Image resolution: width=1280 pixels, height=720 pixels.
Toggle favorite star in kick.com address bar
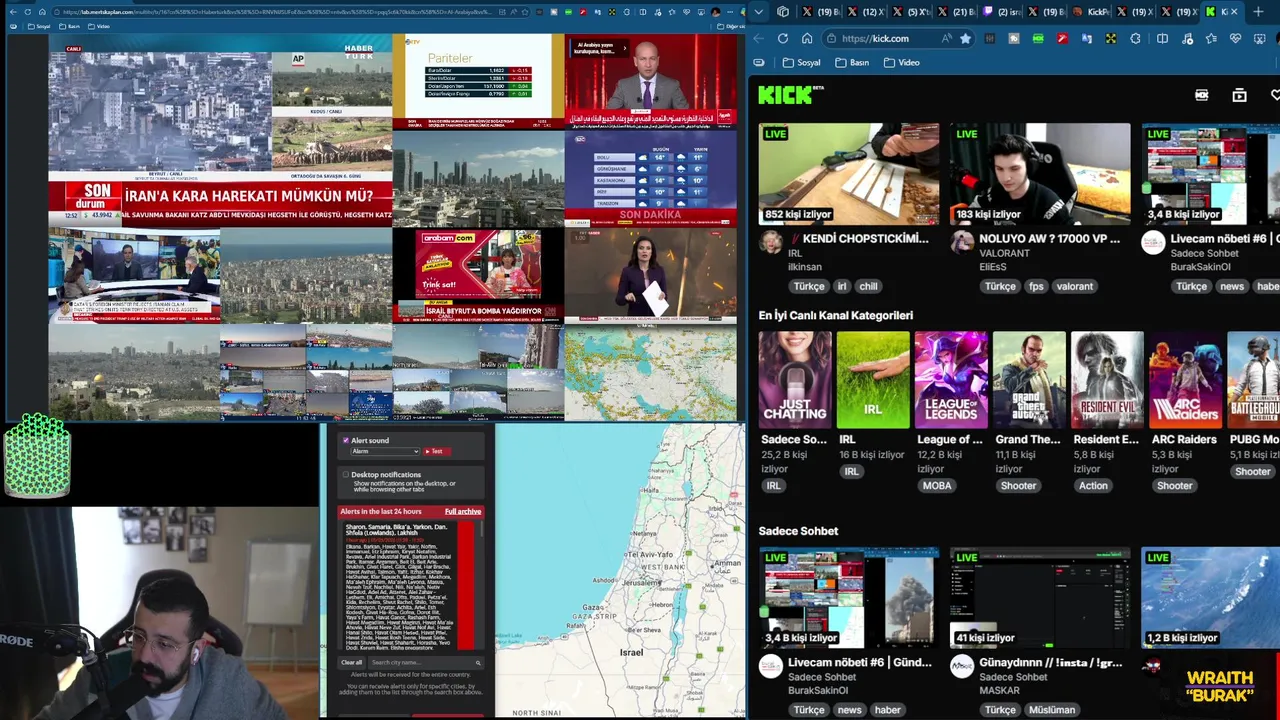click(x=965, y=38)
